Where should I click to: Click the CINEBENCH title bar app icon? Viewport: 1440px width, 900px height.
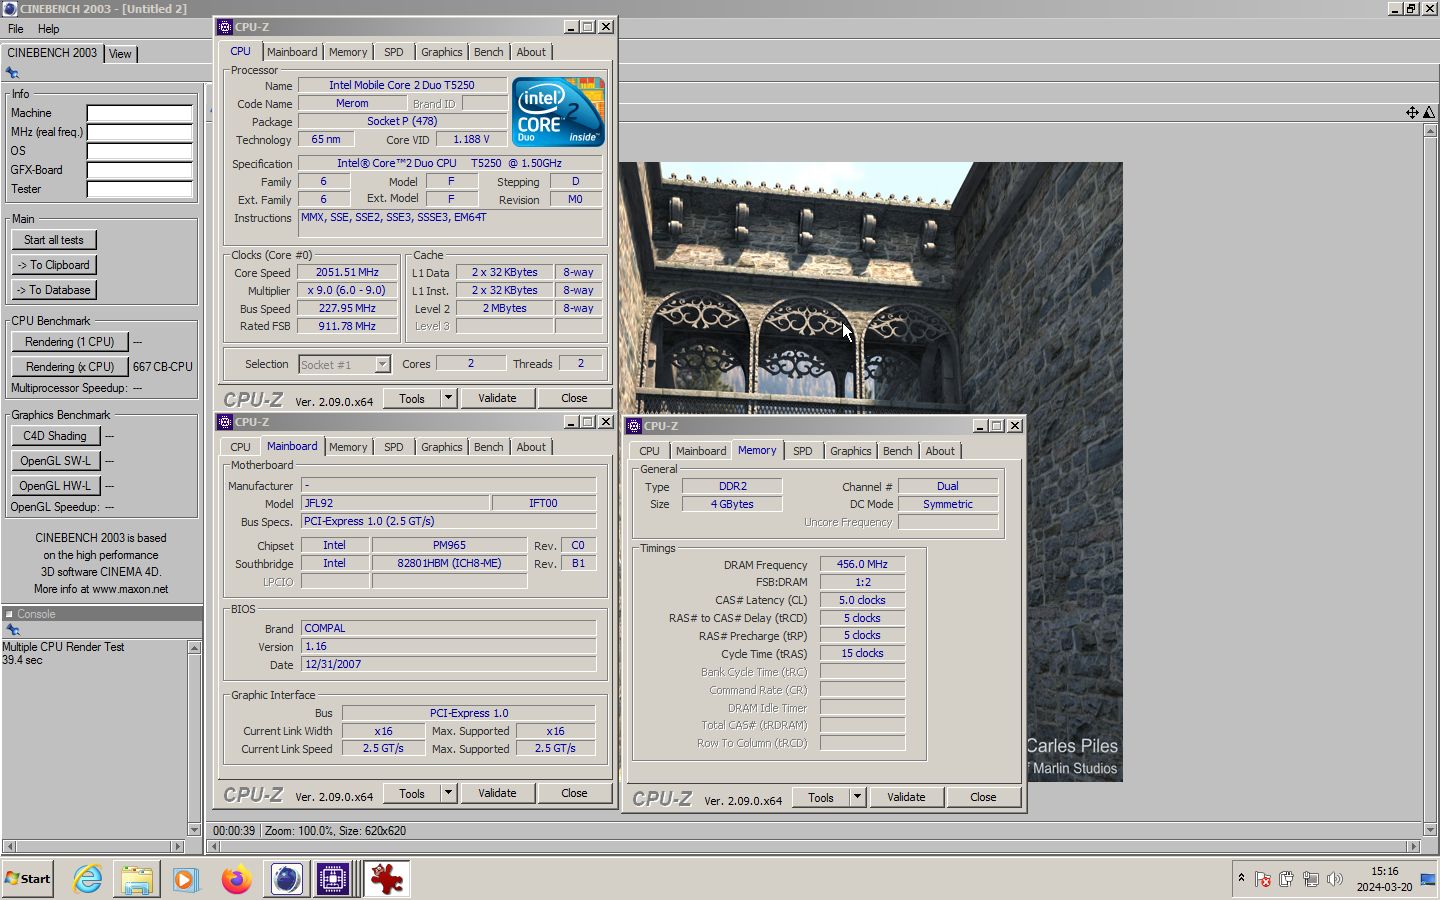pos(10,8)
